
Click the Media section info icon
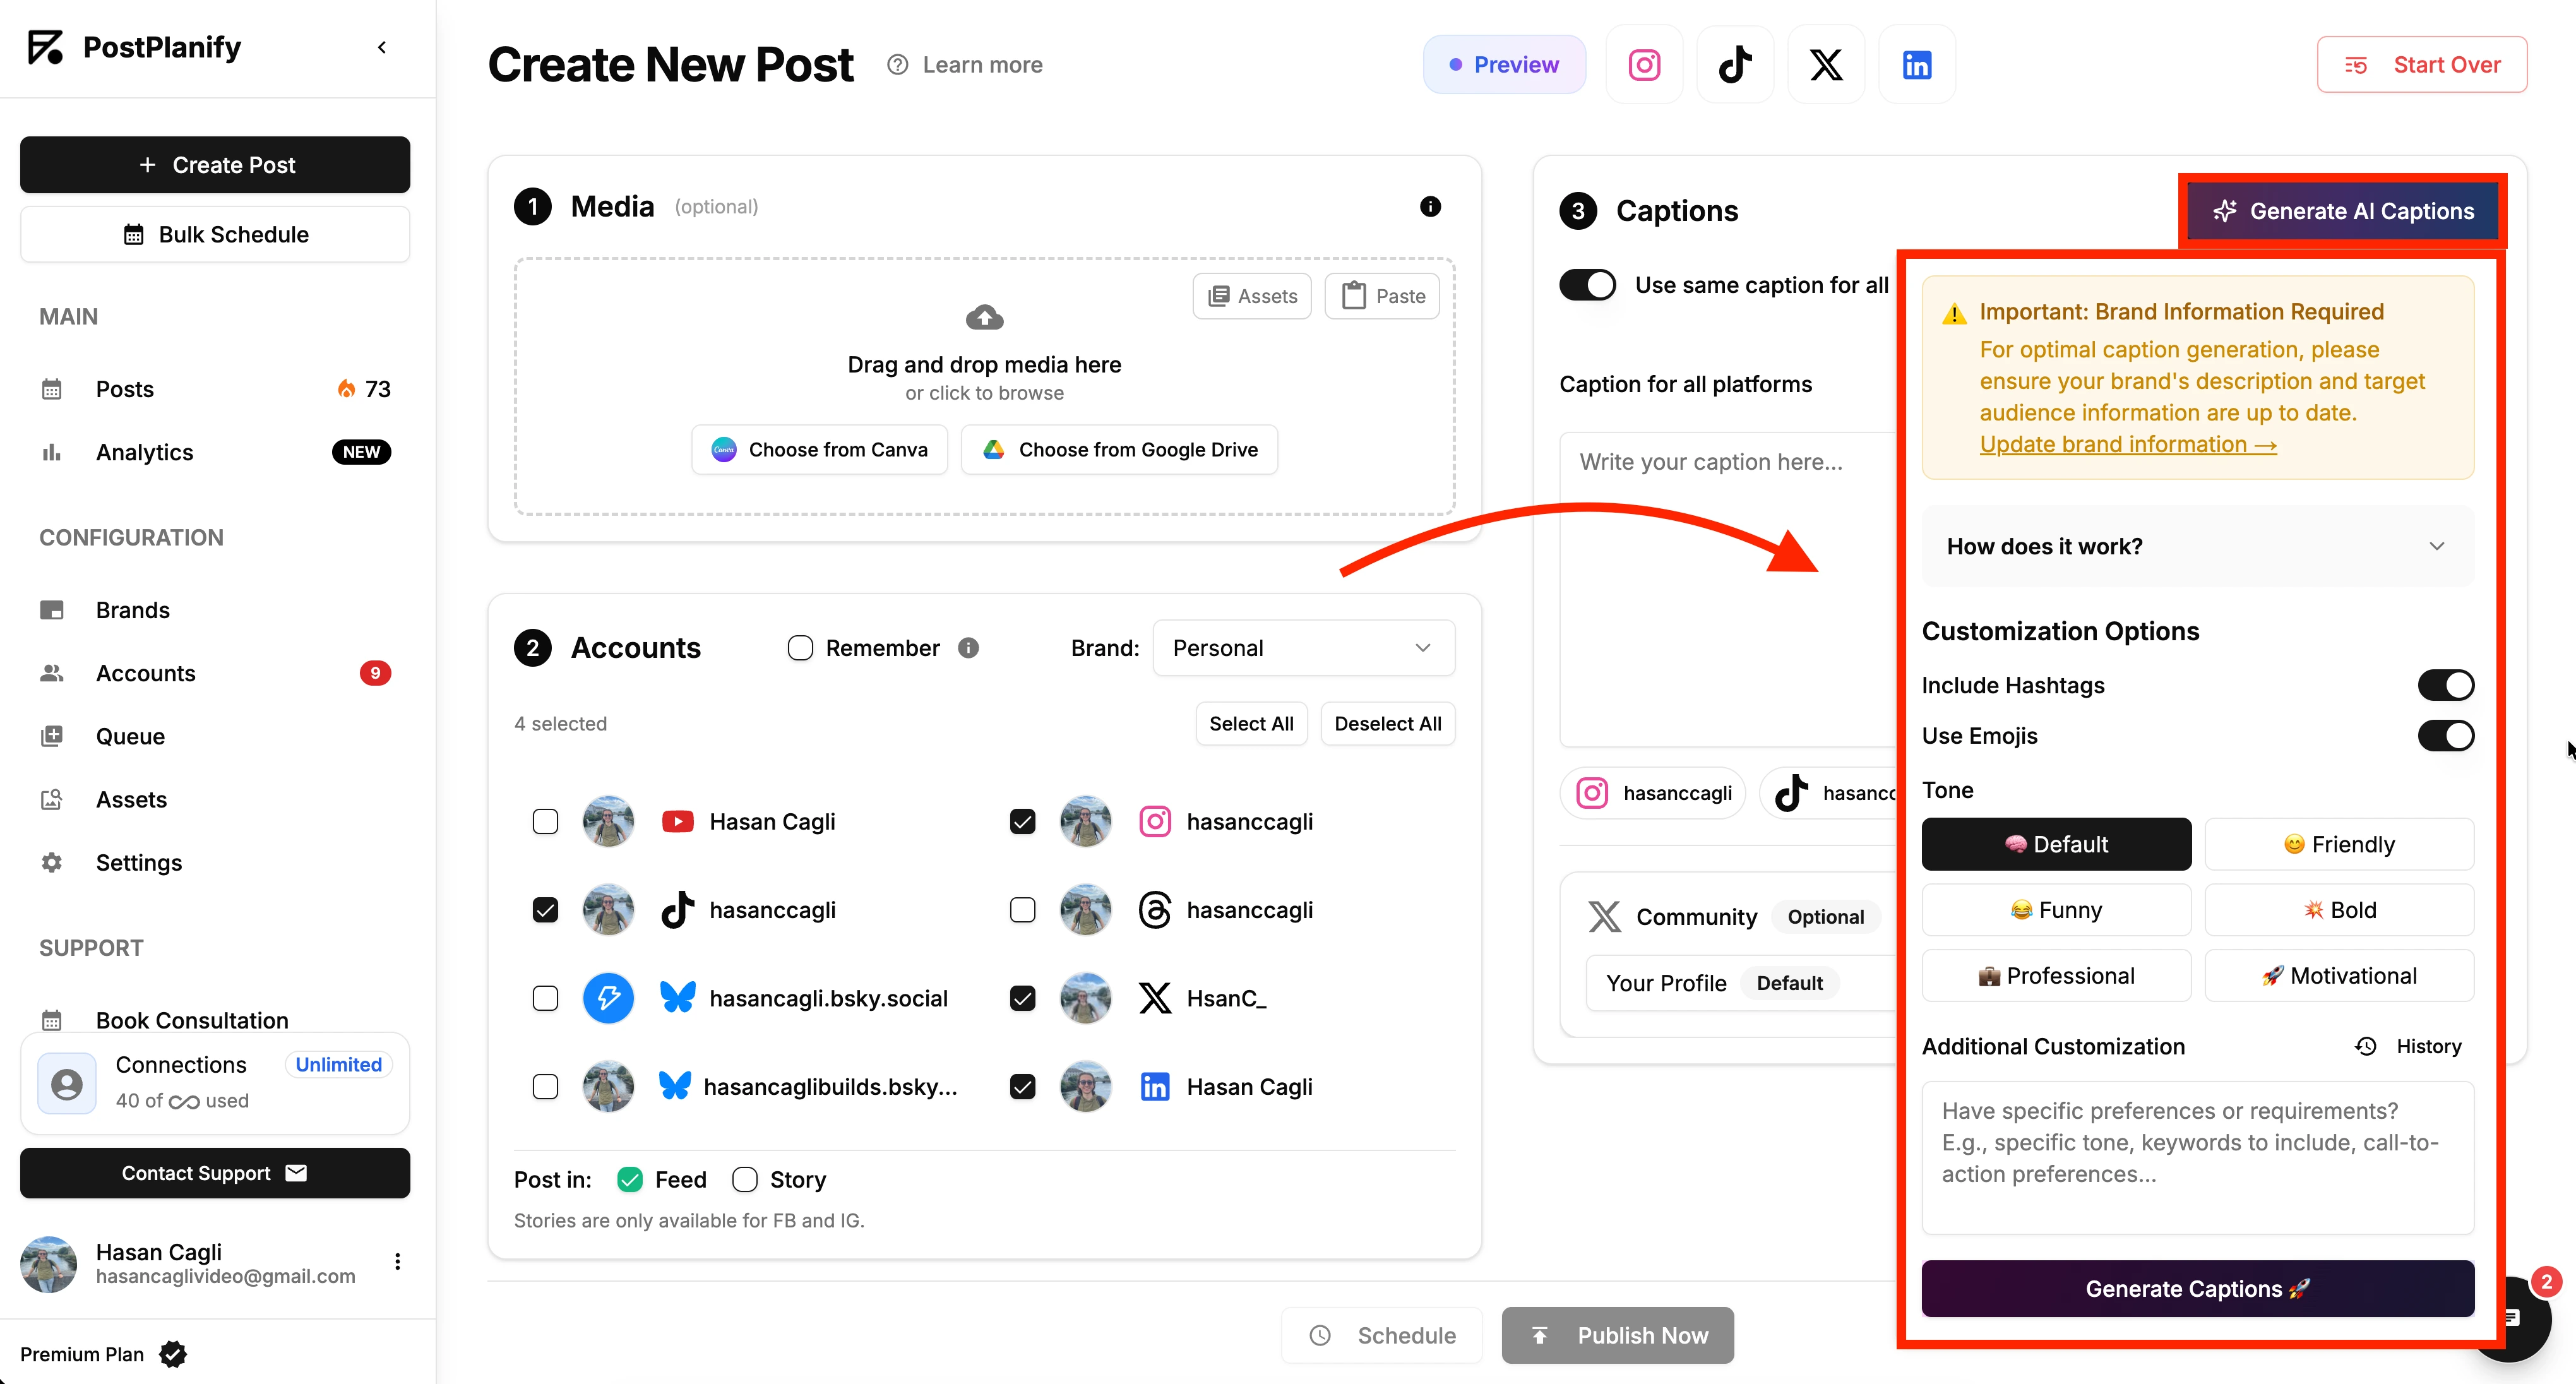pos(1430,206)
